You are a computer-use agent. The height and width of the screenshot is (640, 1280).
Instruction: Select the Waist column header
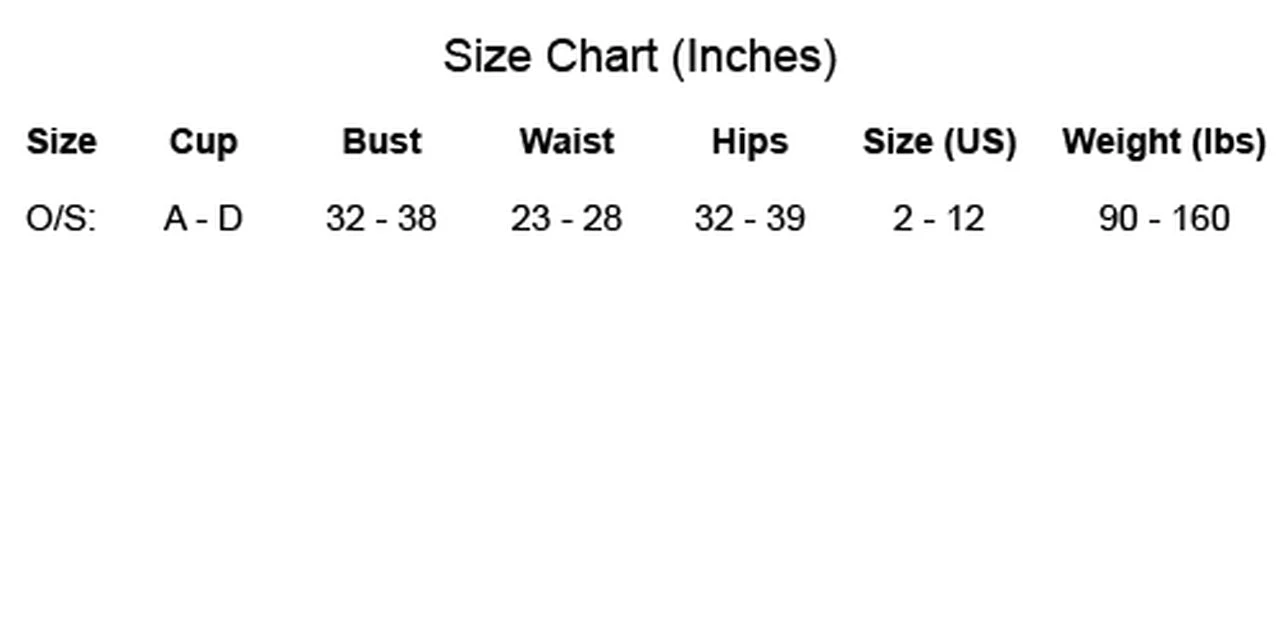pos(567,142)
